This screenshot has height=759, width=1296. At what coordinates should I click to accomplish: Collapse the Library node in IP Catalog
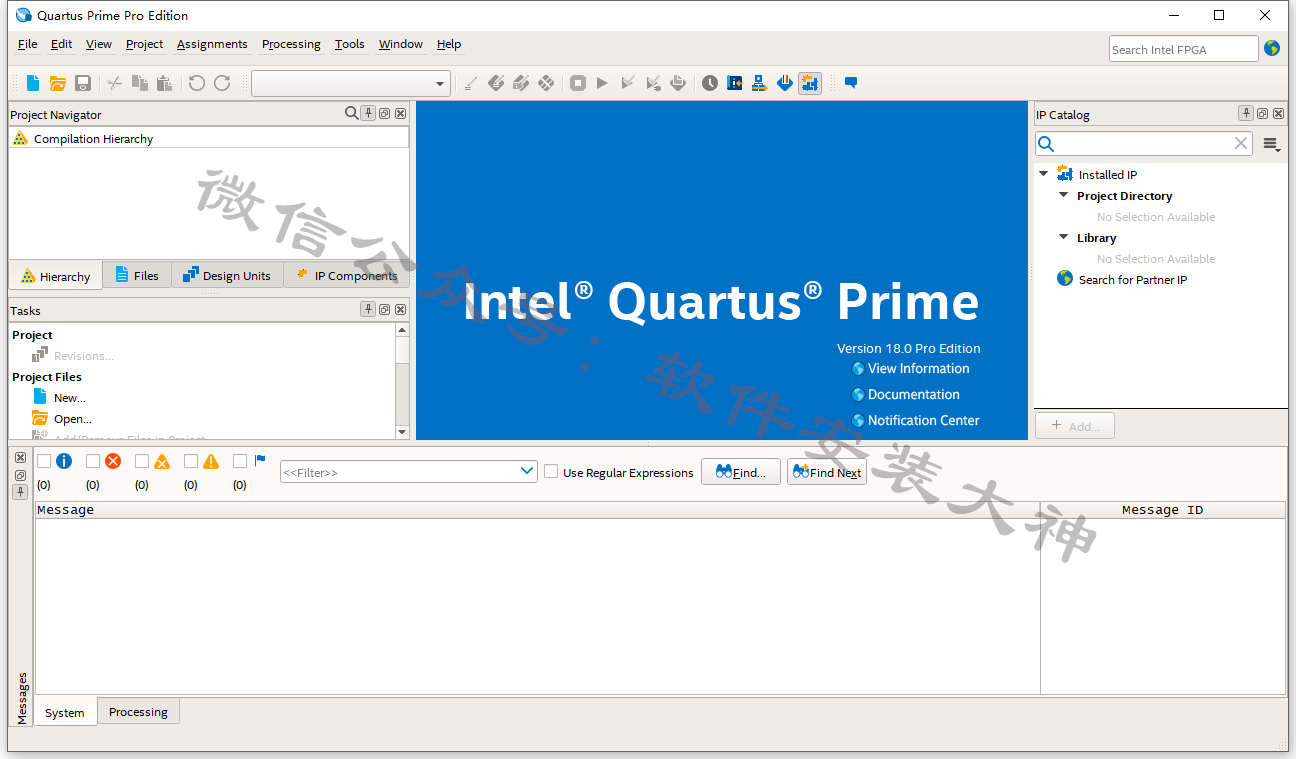coord(1064,238)
